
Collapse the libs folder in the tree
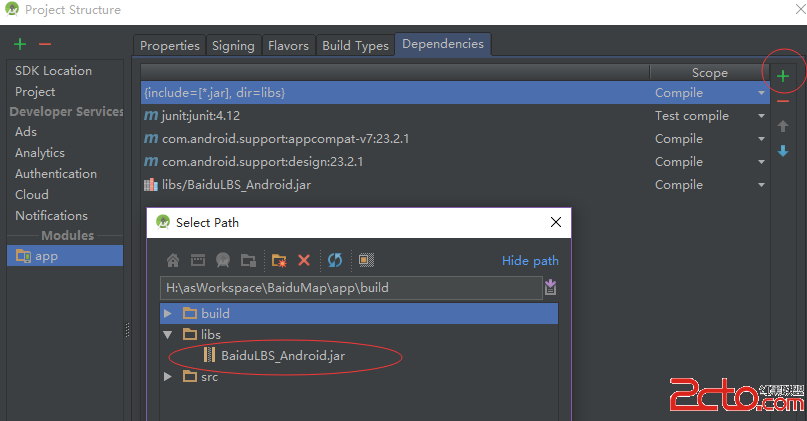[x=168, y=335]
